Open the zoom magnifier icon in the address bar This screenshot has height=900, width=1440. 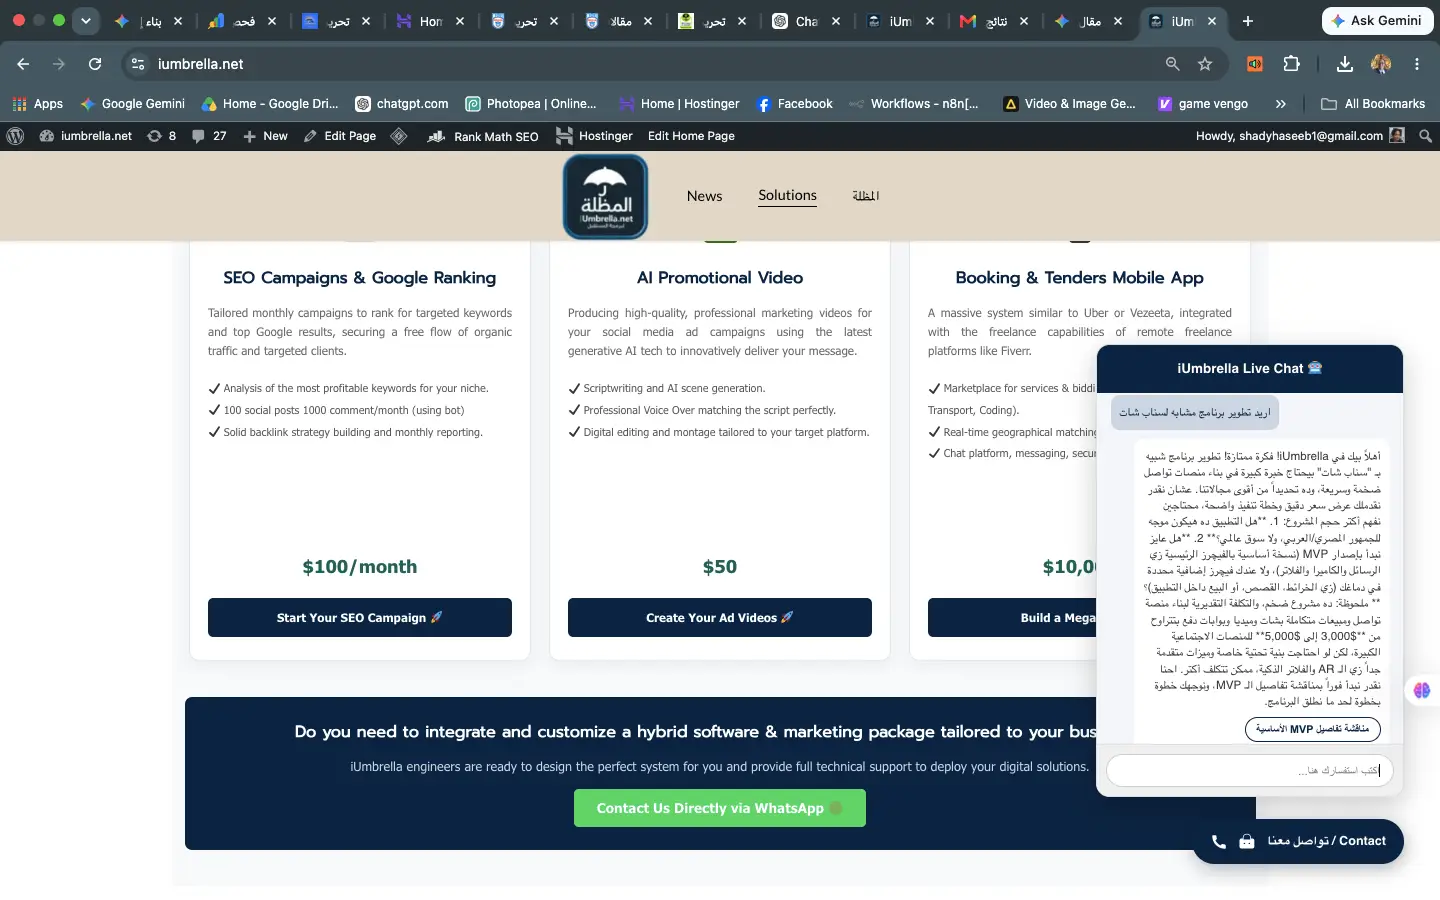1173,64
